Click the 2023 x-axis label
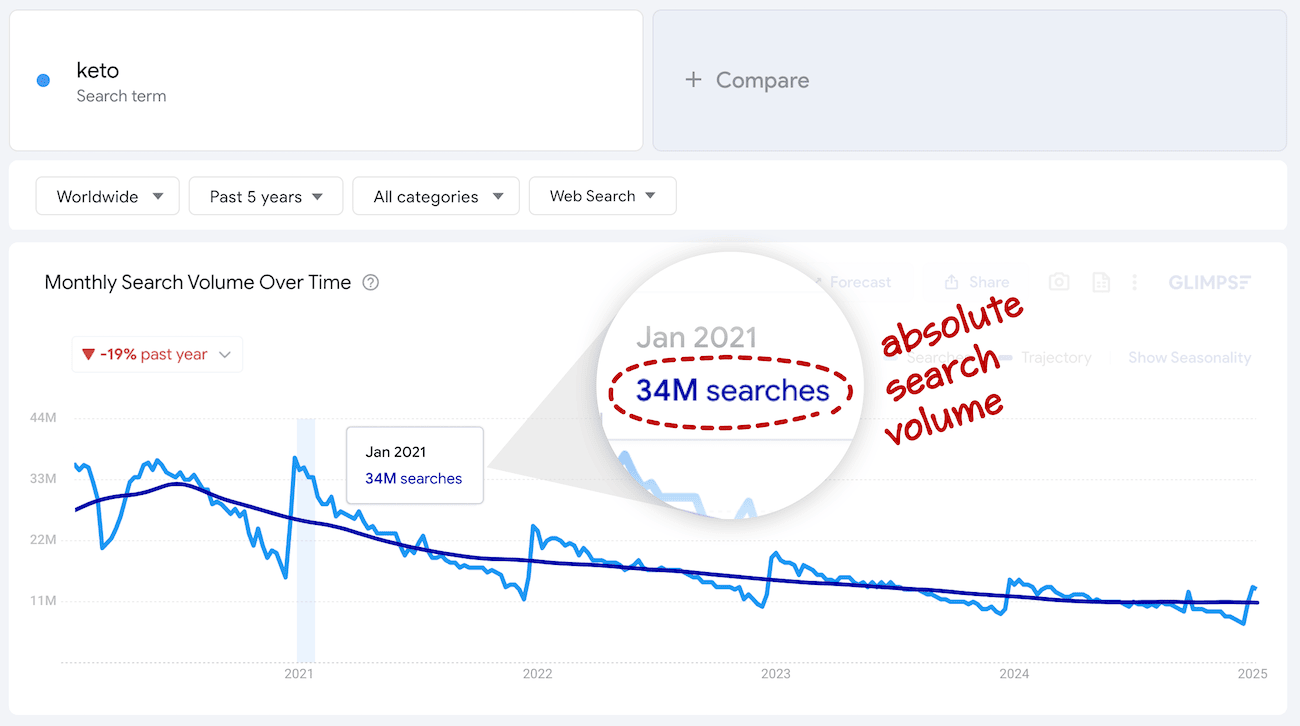The image size is (1300, 726). coord(775,674)
